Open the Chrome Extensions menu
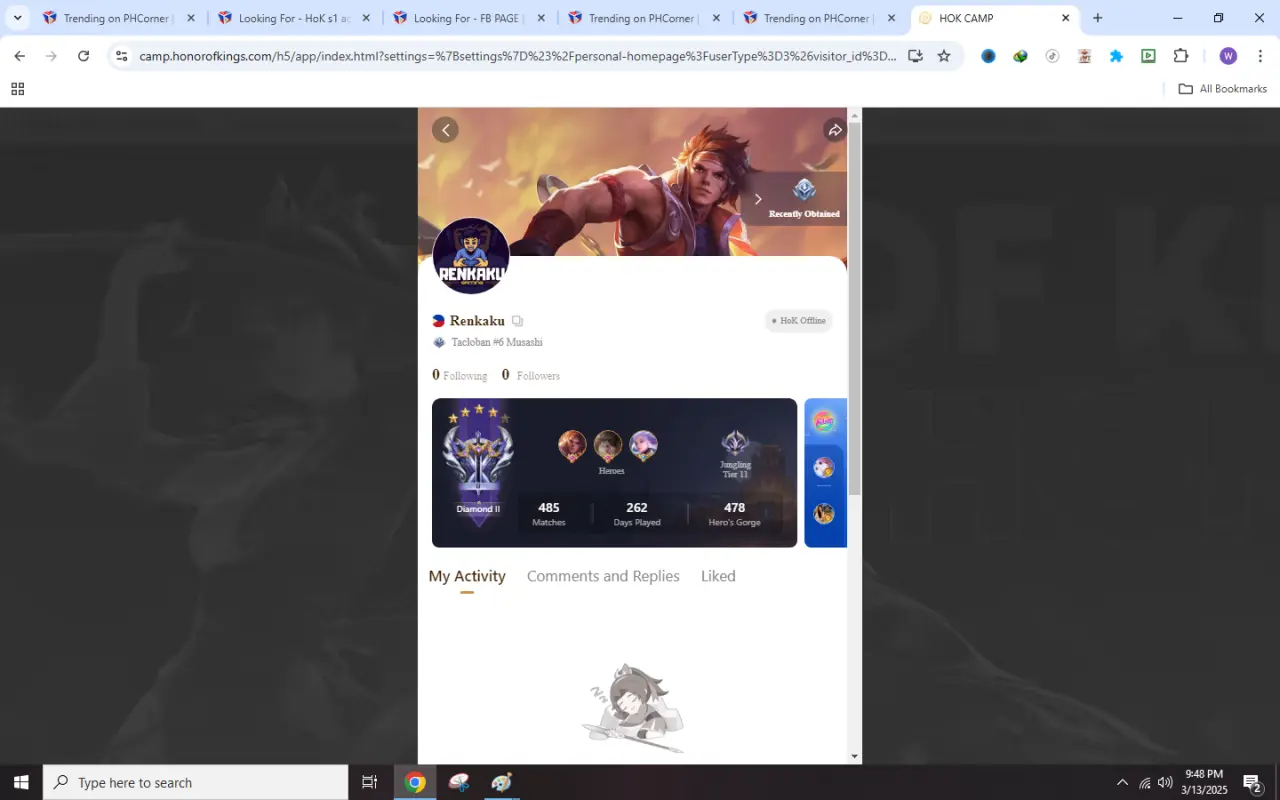The image size is (1280, 800). click(x=1181, y=56)
